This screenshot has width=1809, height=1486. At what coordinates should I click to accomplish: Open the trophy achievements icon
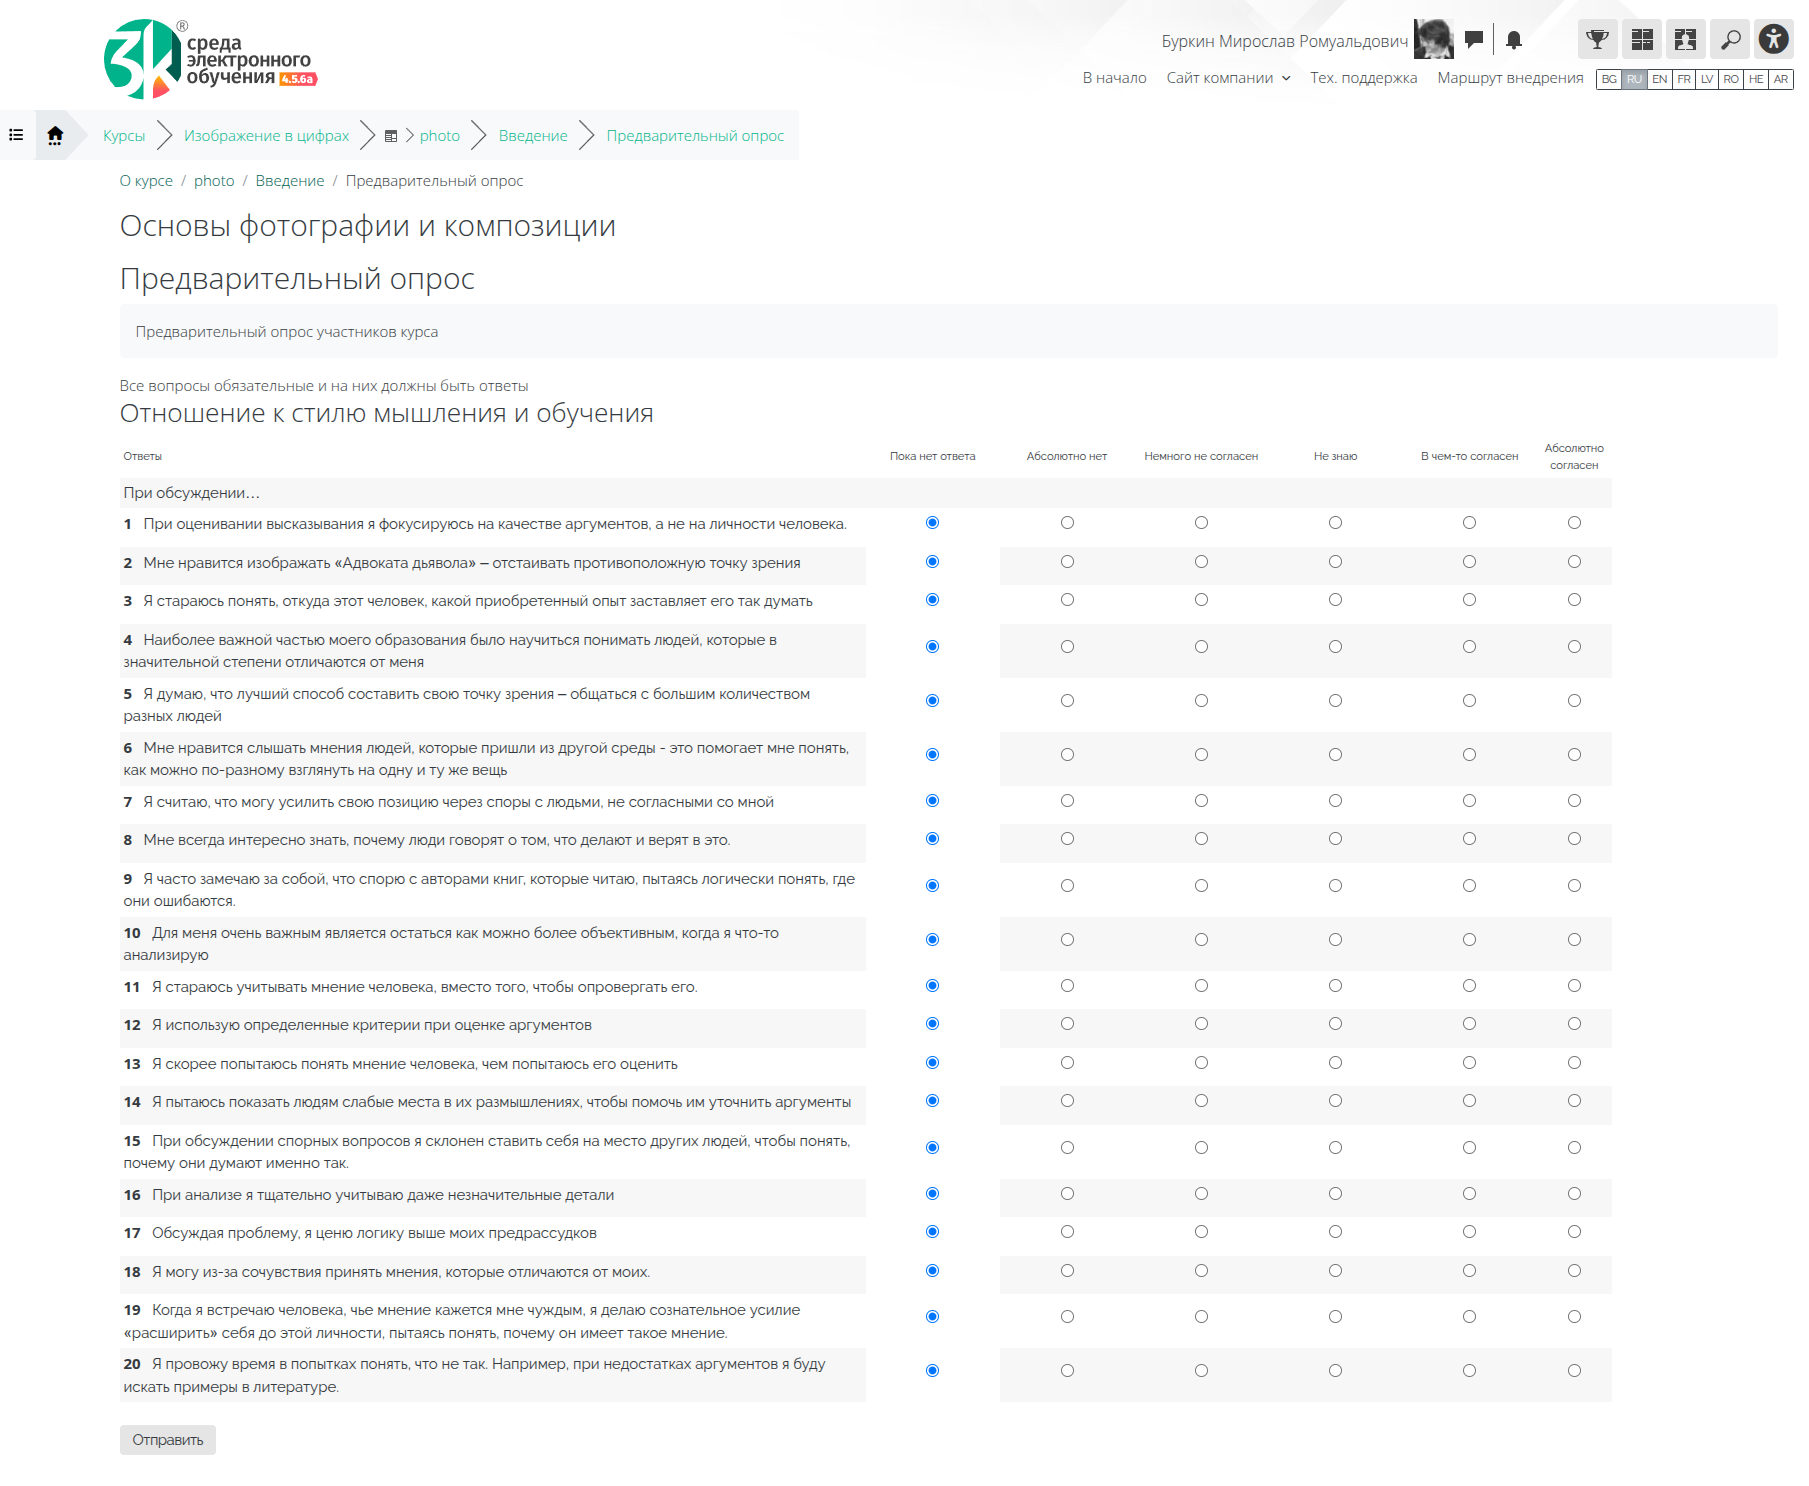click(x=1597, y=40)
